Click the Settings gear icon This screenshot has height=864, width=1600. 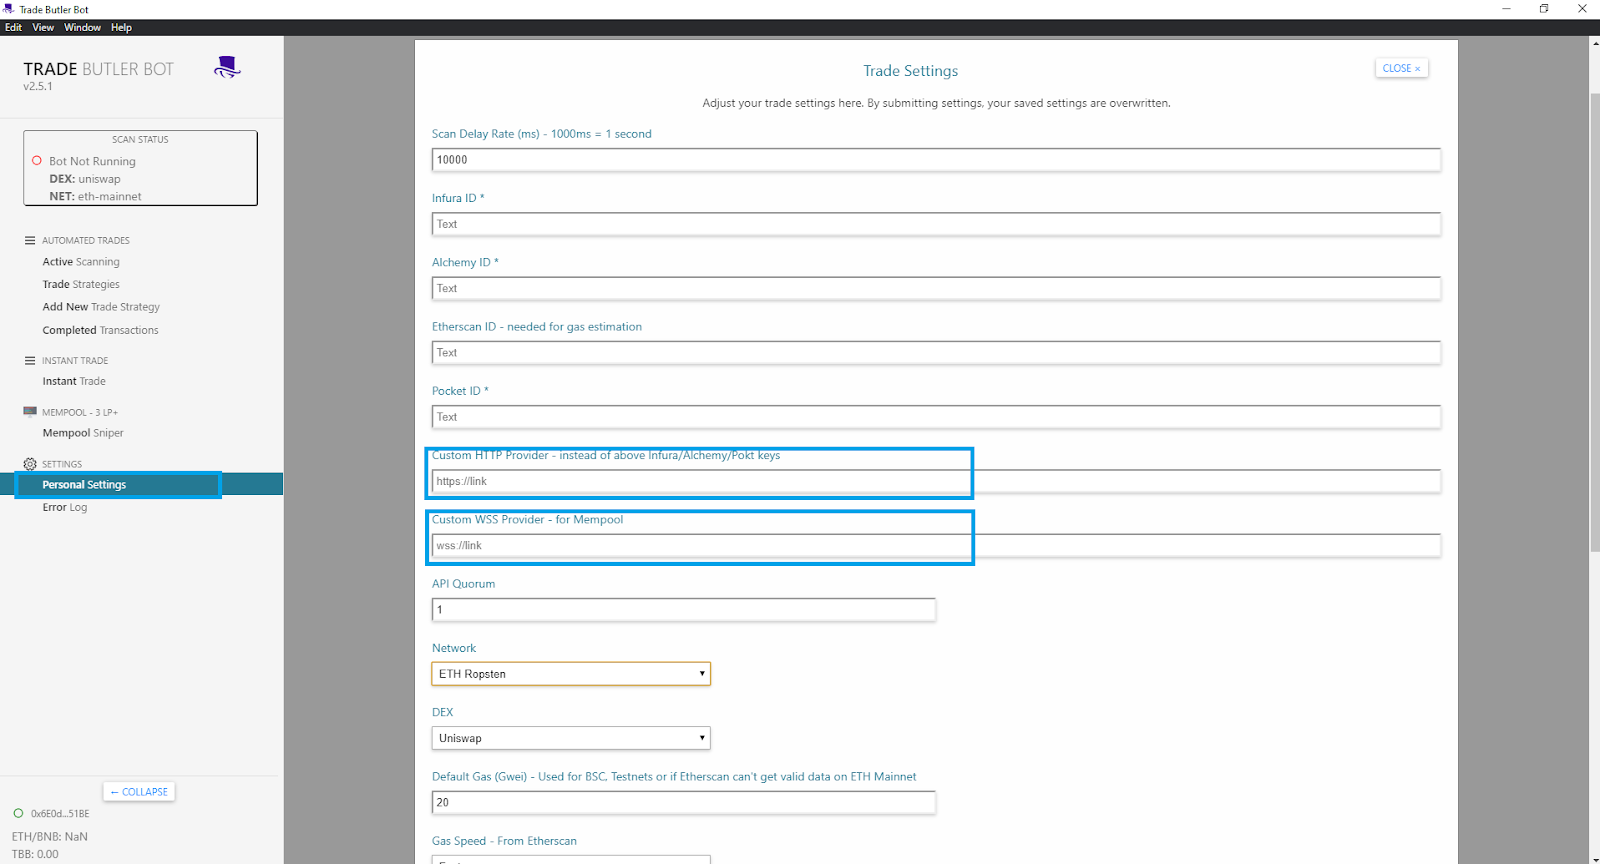coord(30,464)
